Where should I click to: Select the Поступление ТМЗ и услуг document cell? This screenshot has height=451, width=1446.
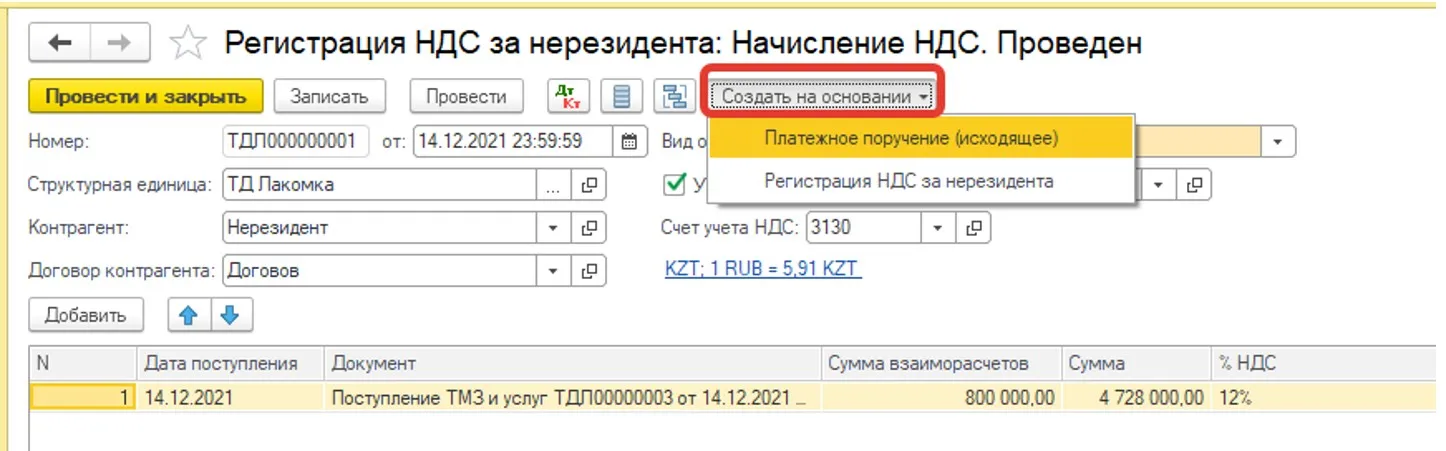coord(572,397)
